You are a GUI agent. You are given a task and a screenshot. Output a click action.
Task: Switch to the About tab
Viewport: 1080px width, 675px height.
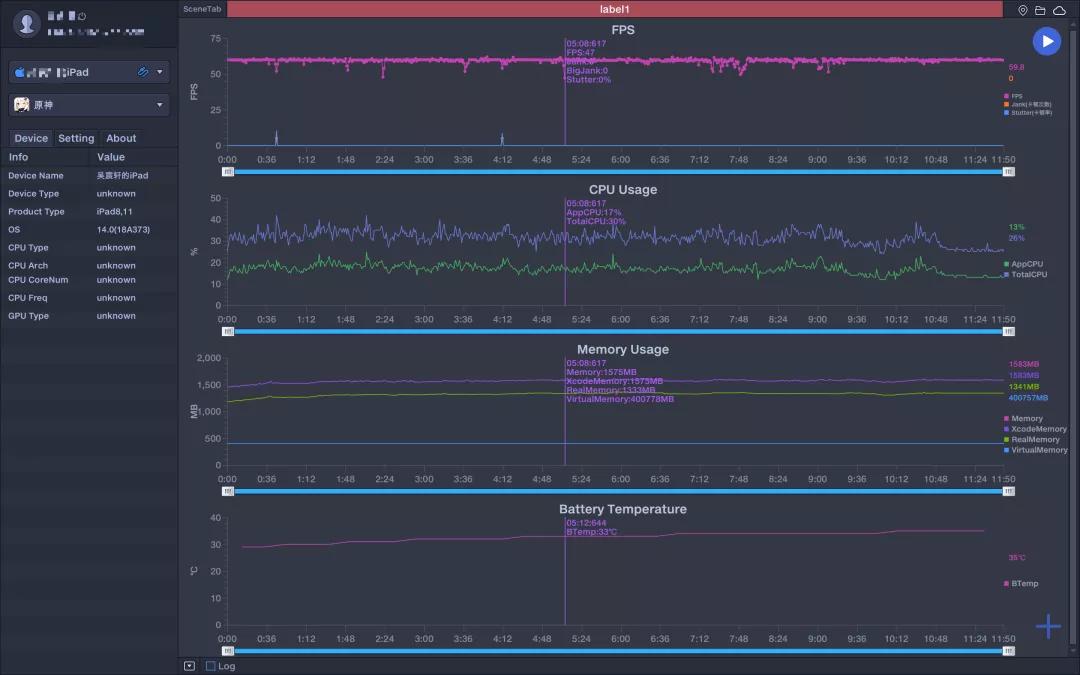(121, 138)
